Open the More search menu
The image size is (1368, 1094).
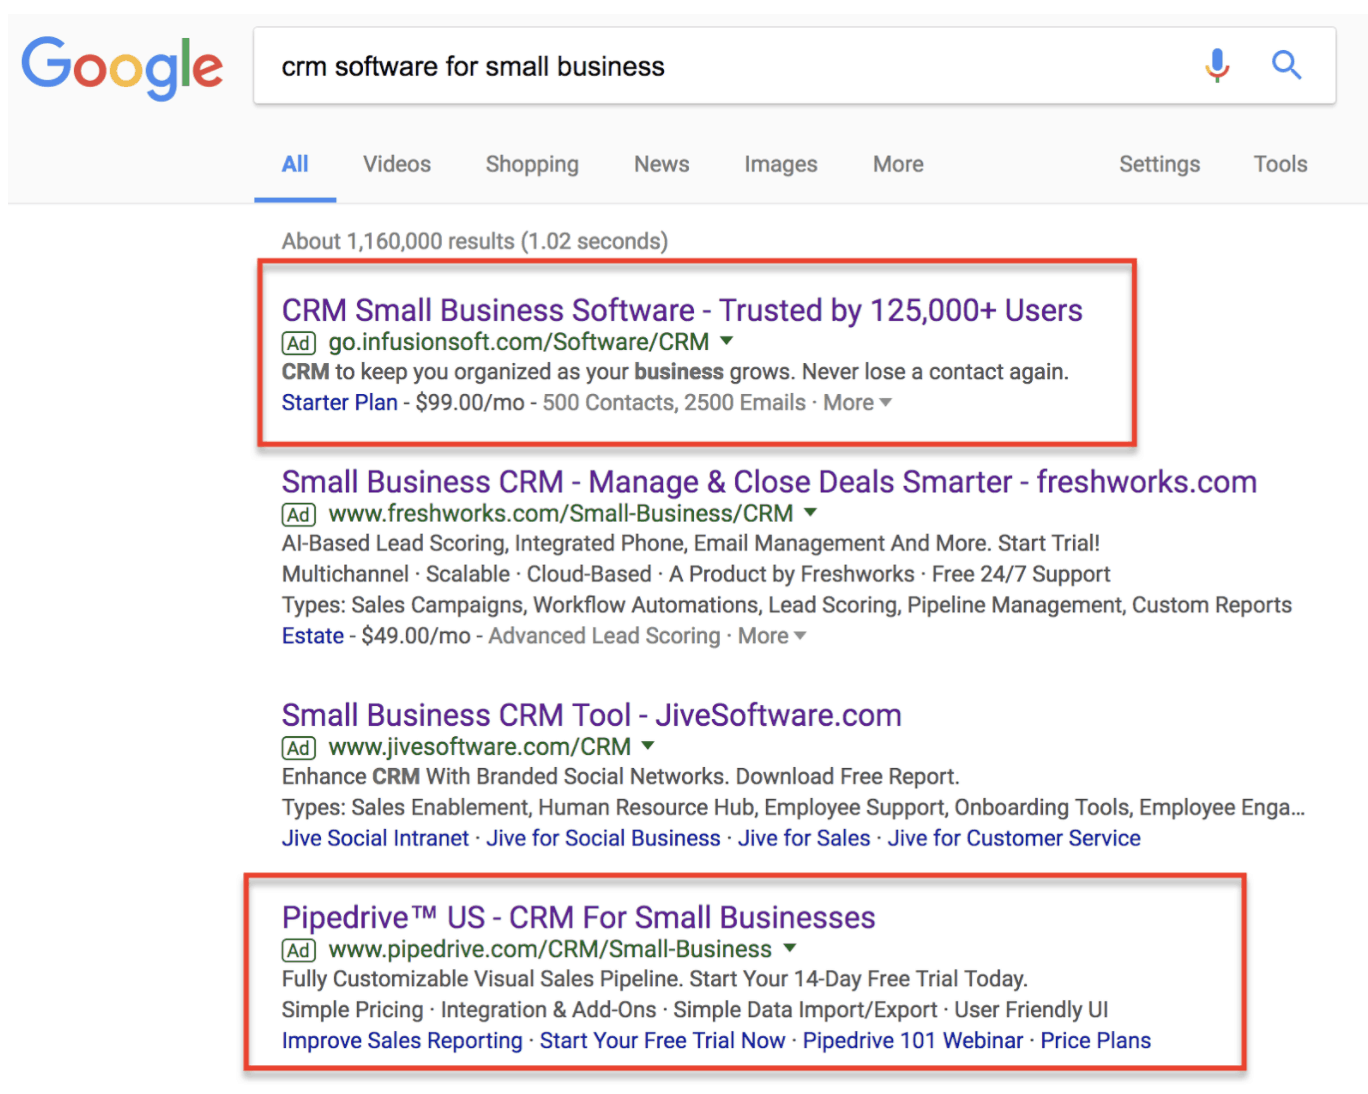(x=898, y=164)
